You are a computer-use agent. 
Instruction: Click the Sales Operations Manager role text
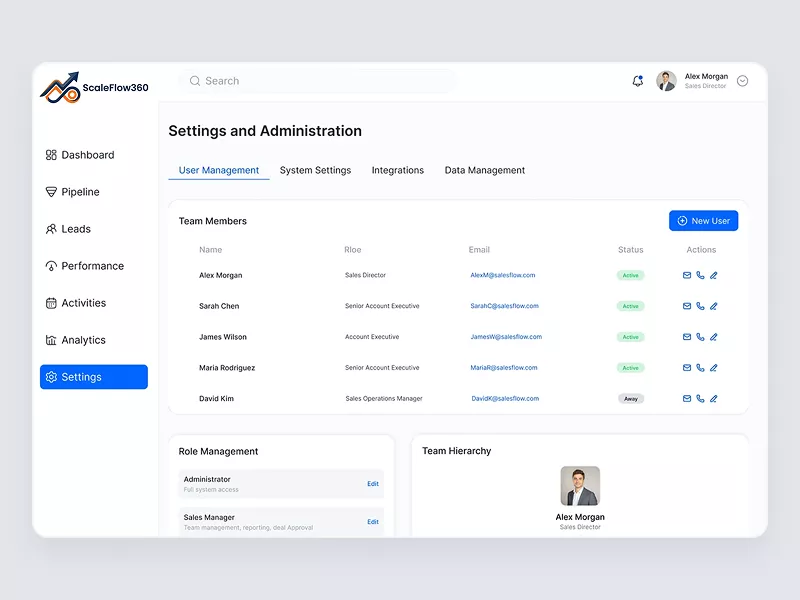coord(384,398)
